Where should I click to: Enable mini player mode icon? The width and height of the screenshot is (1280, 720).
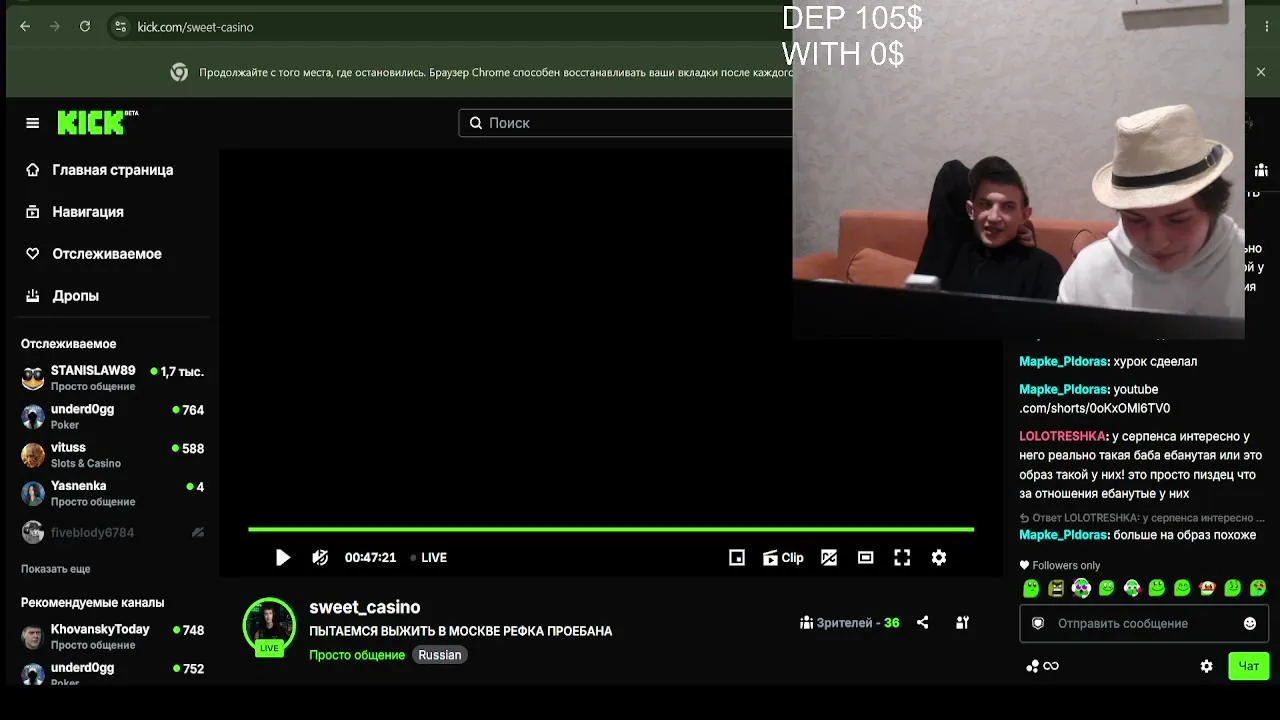click(x=737, y=558)
